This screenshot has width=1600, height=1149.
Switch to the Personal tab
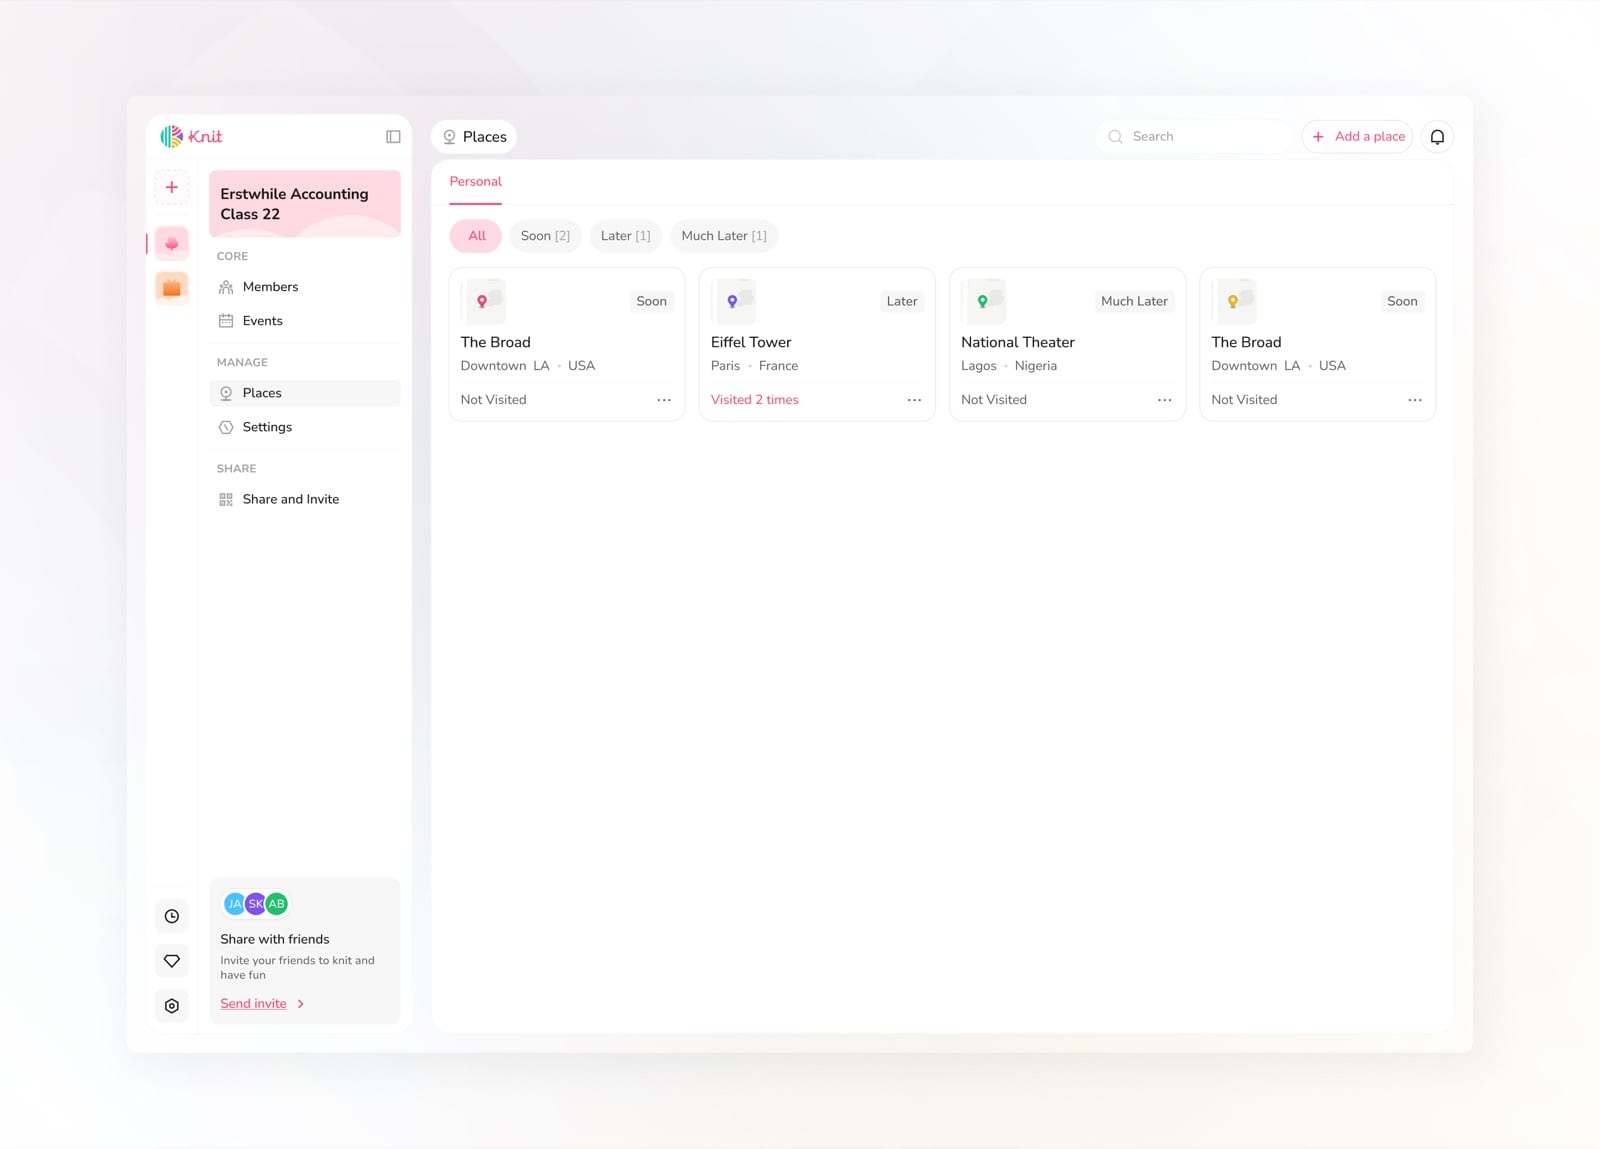click(476, 182)
